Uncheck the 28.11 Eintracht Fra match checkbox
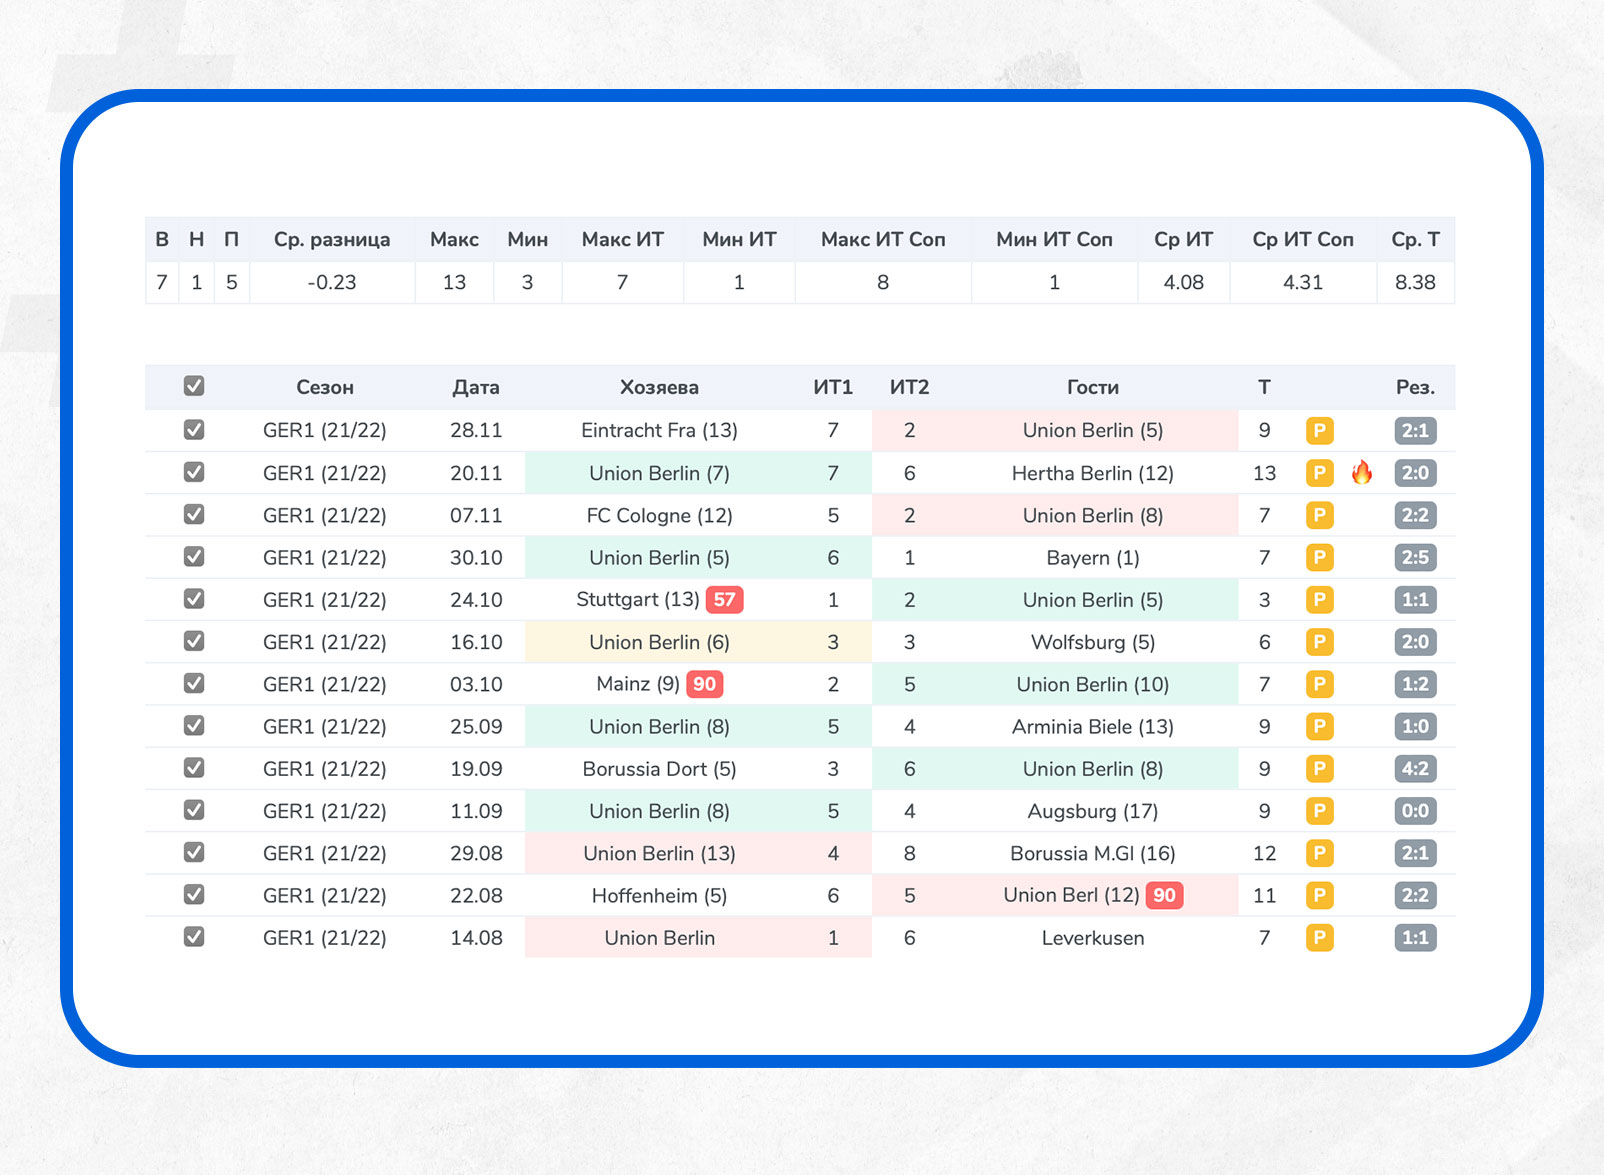This screenshot has width=1604, height=1175. pos(194,430)
